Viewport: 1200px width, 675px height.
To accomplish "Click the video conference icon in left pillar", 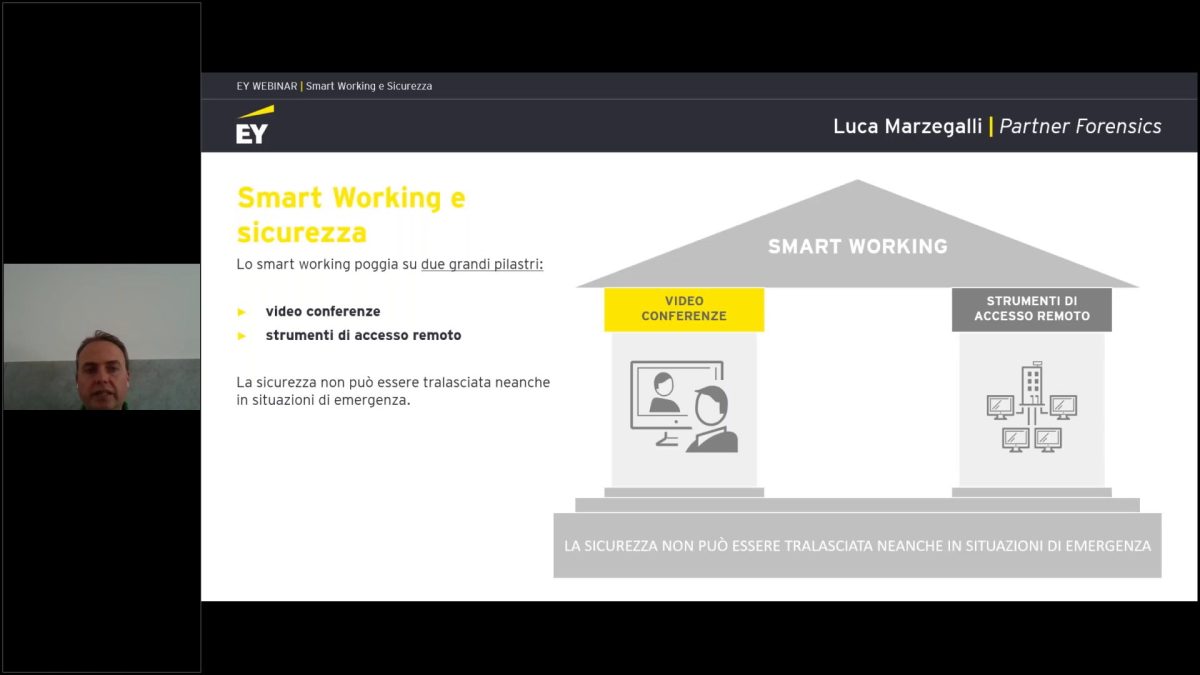I will pos(684,406).
